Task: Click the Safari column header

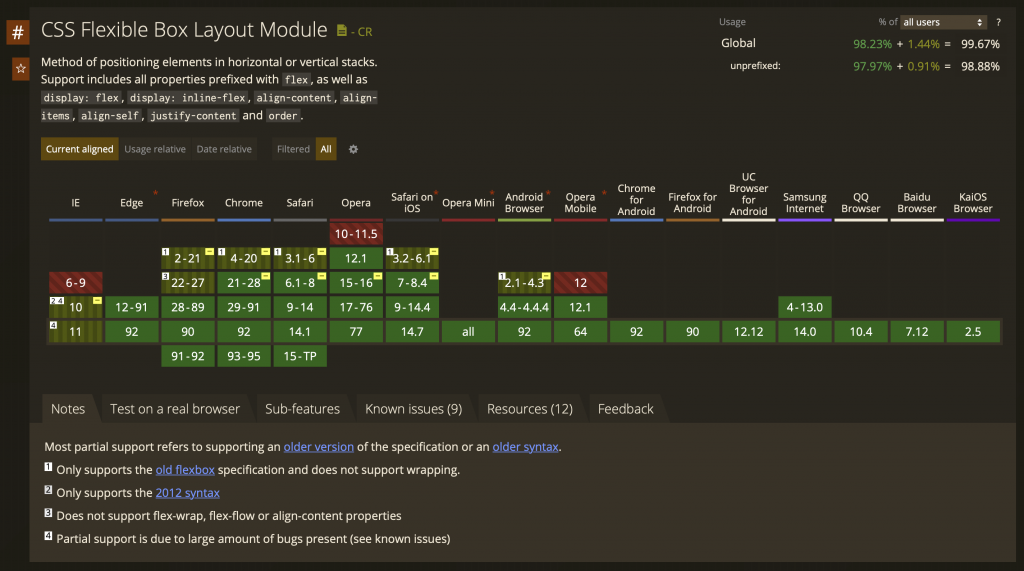Action: (x=300, y=203)
